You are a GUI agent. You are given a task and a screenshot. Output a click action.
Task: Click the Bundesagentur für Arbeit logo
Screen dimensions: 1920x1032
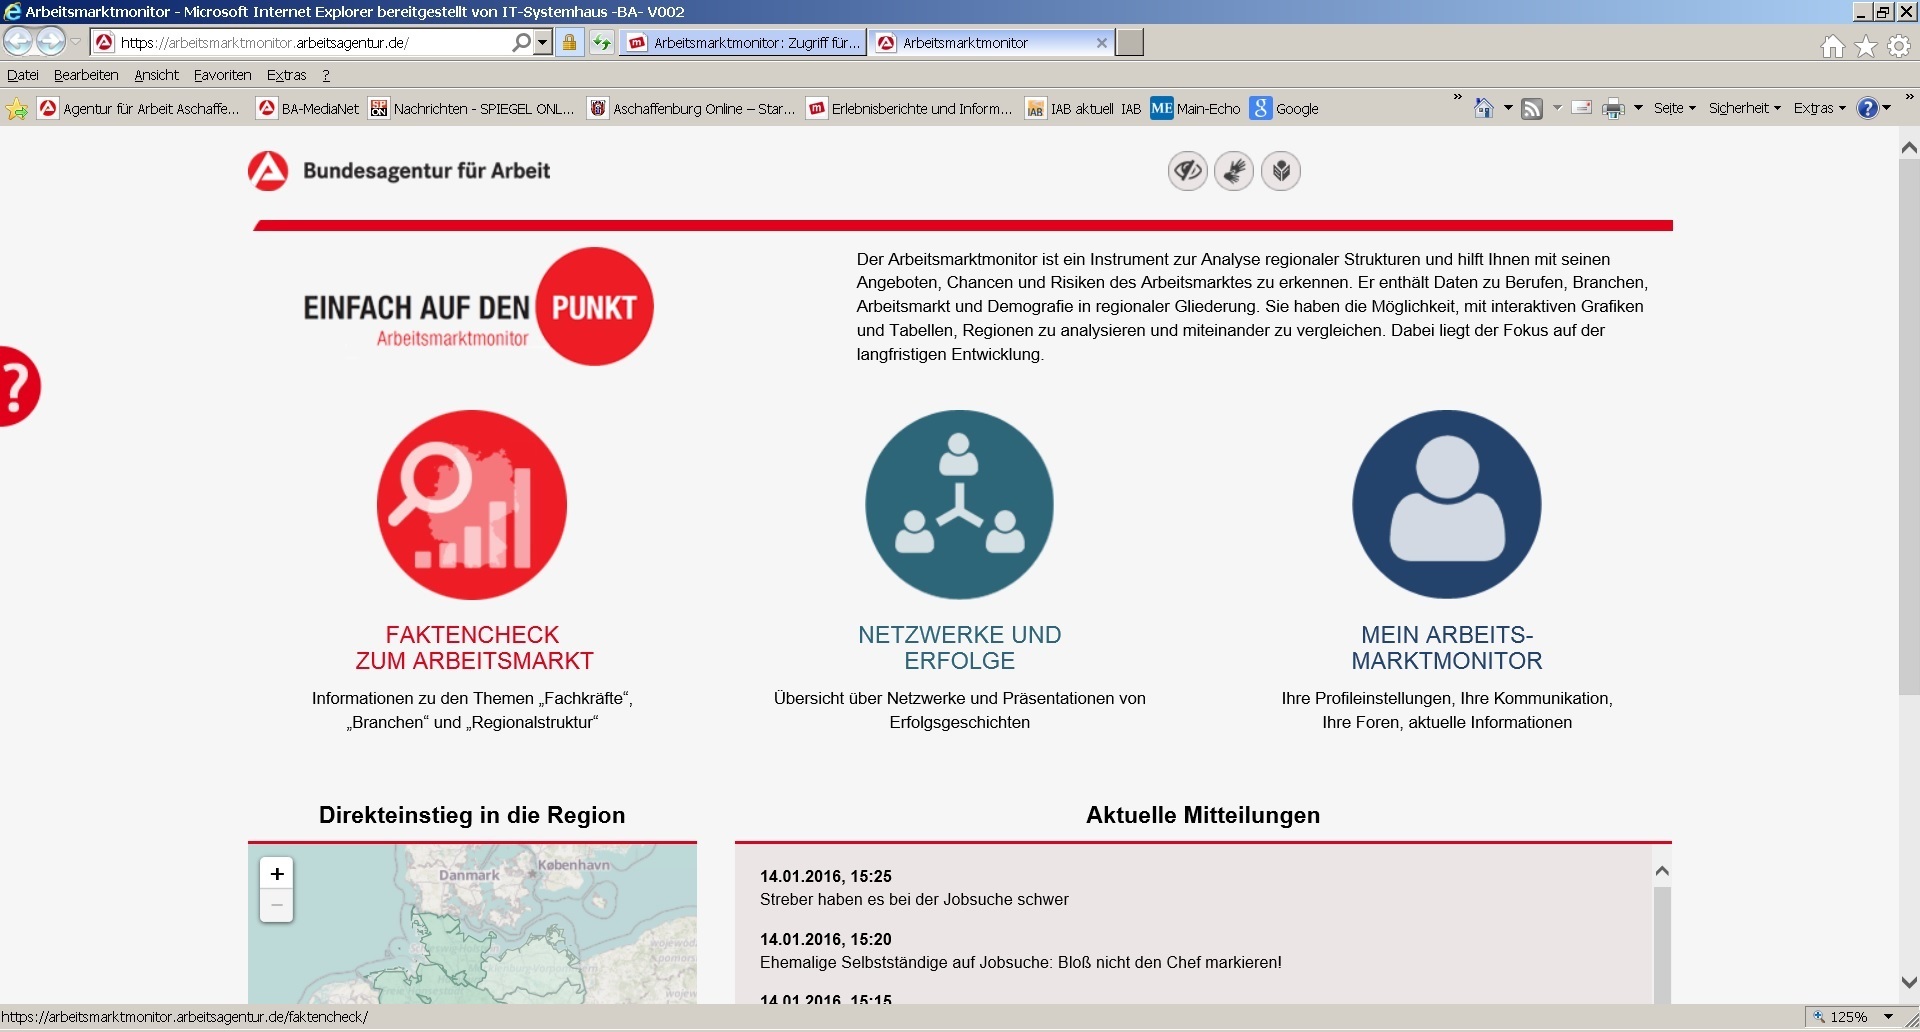pyautogui.click(x=399, y=171)
